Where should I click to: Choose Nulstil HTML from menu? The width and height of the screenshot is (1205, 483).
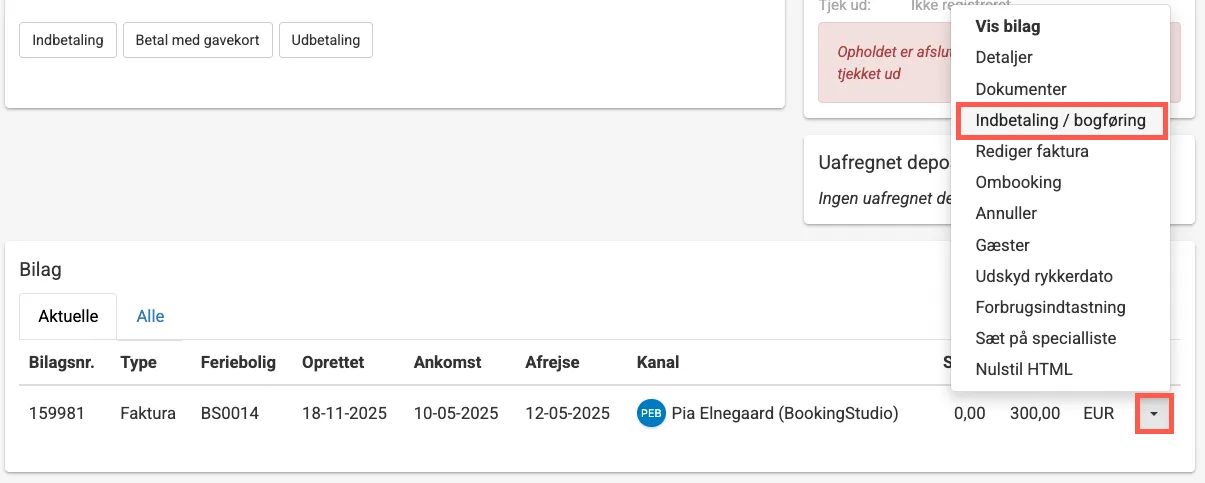point(1024,369)
